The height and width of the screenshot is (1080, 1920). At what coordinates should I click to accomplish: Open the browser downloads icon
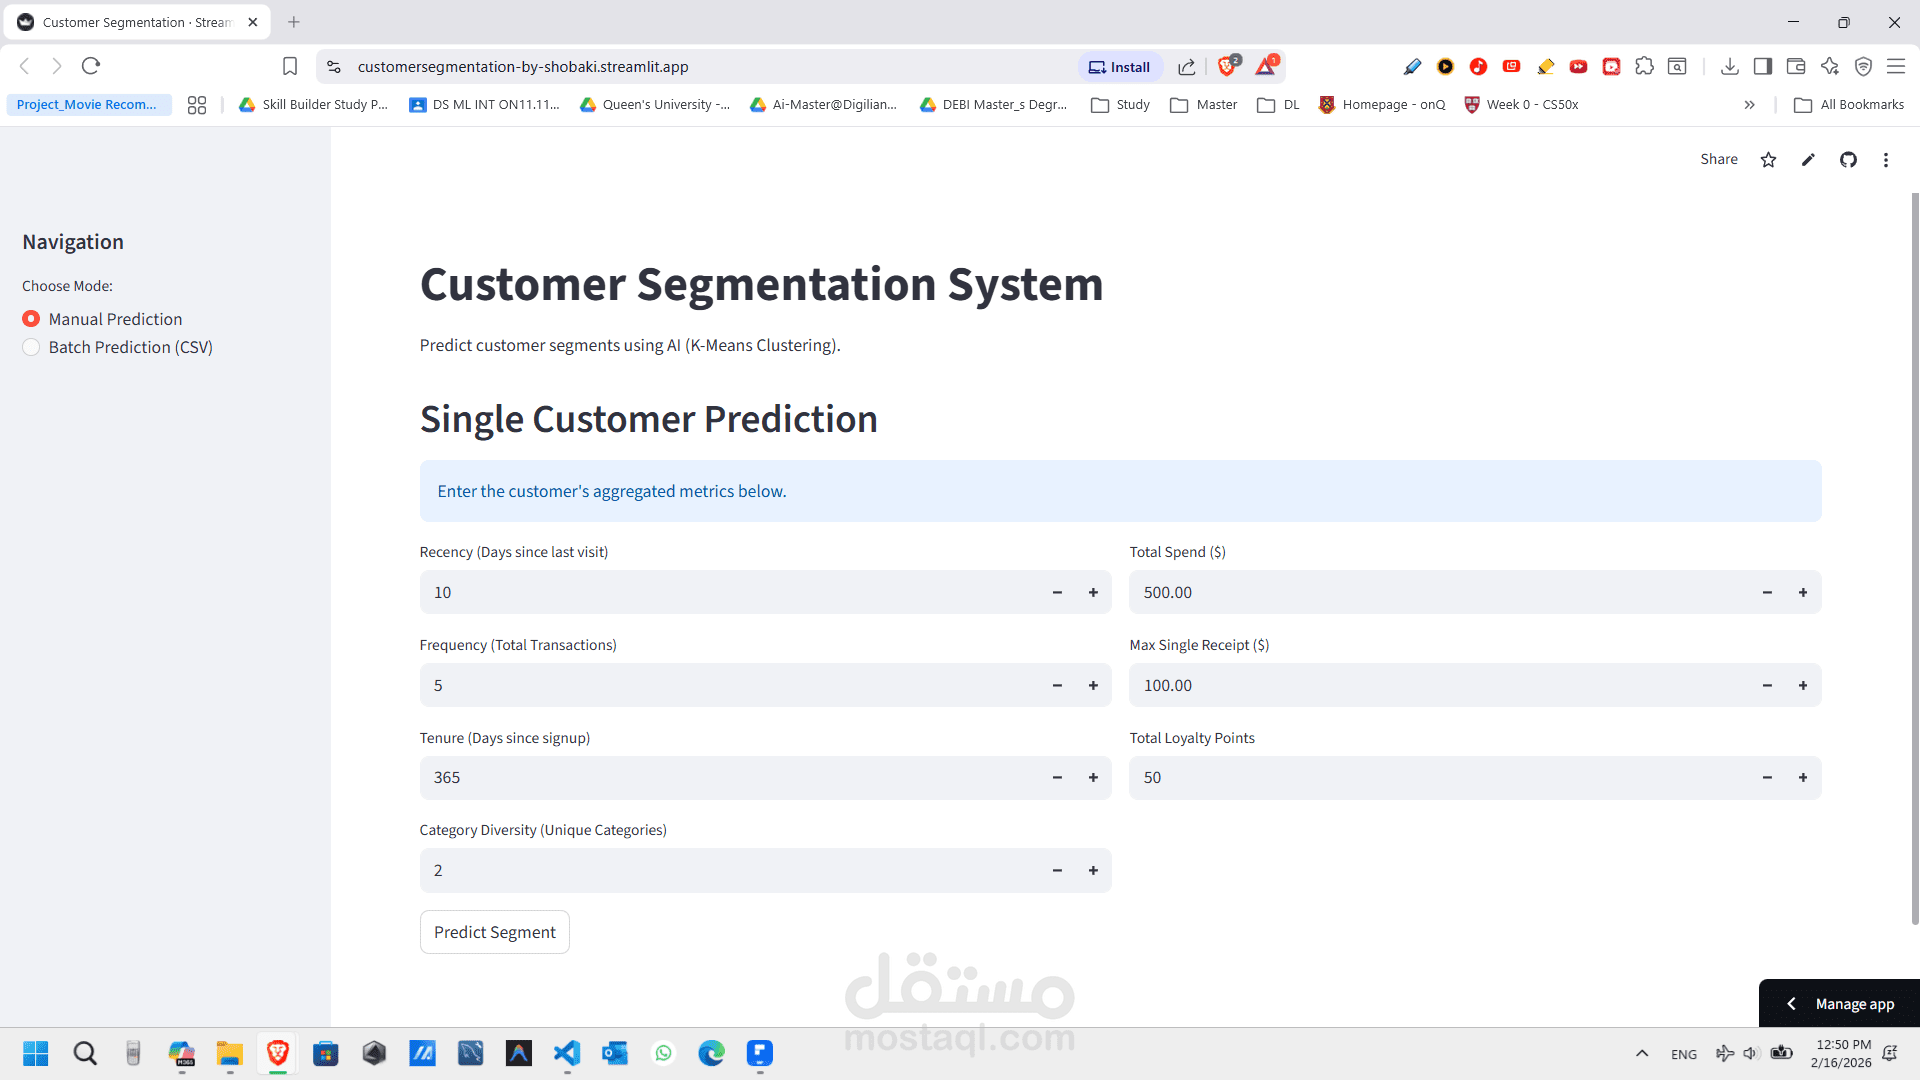click(1729, 67)
